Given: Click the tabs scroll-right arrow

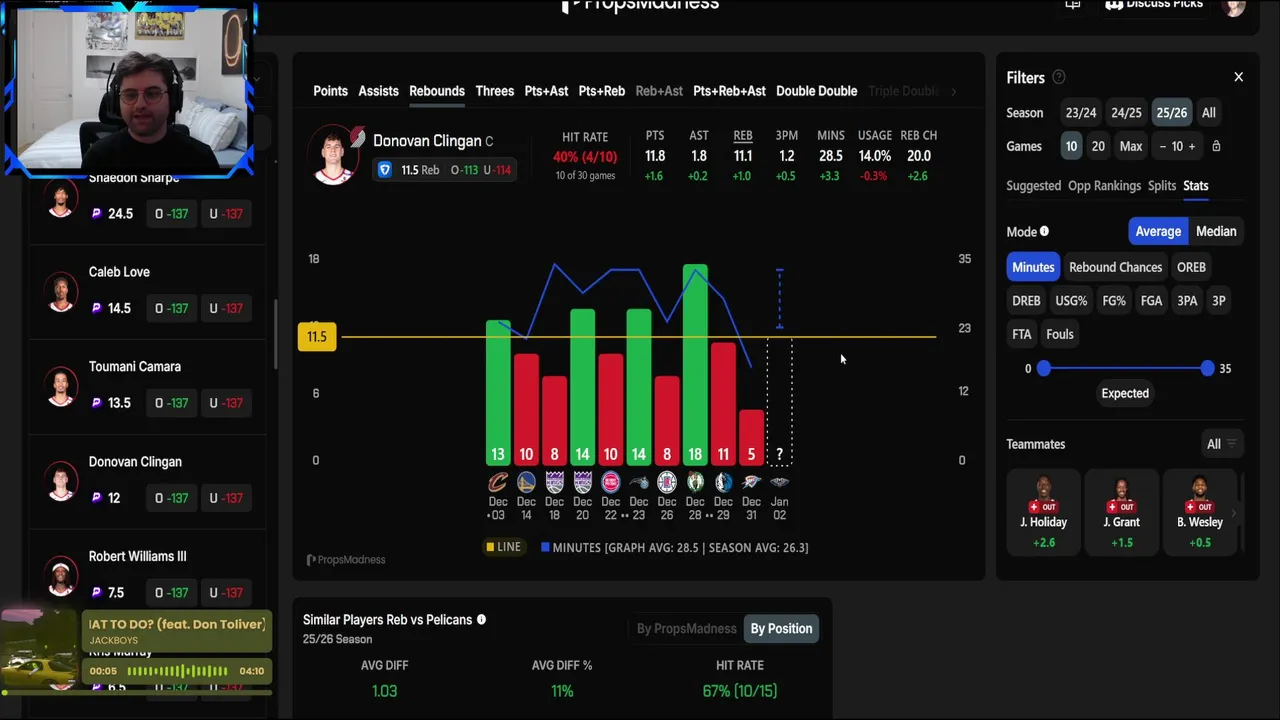Looking at the screenshot, I should point(953,91).
